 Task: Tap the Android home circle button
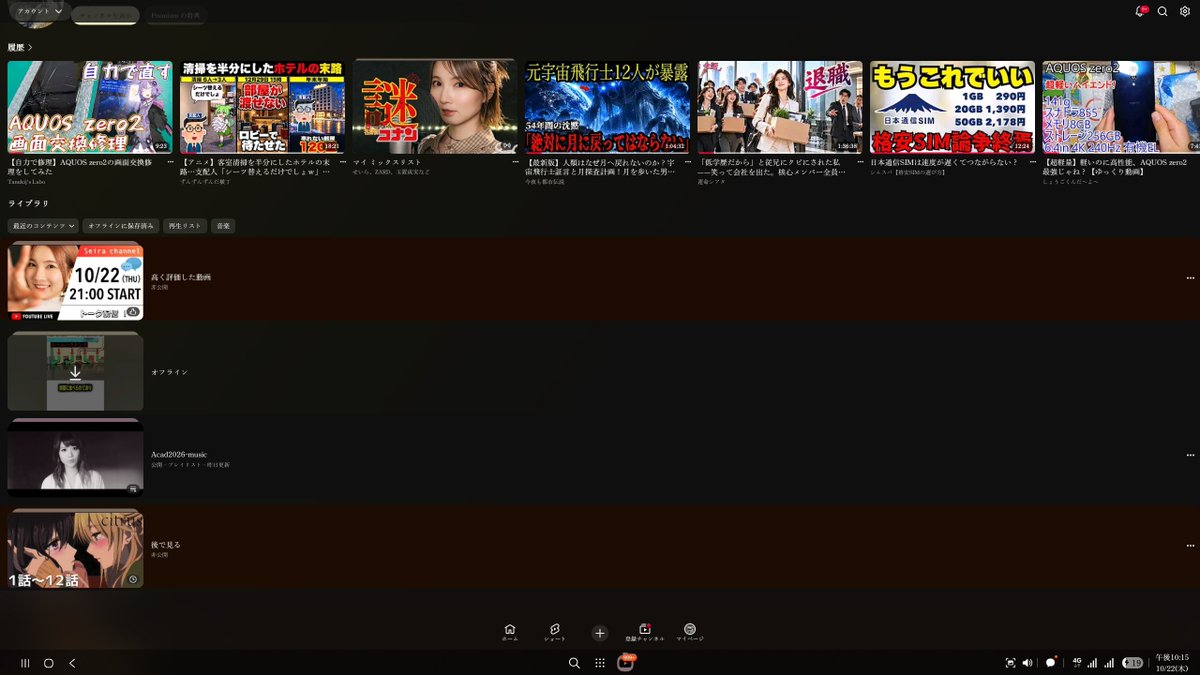[48, 663]
